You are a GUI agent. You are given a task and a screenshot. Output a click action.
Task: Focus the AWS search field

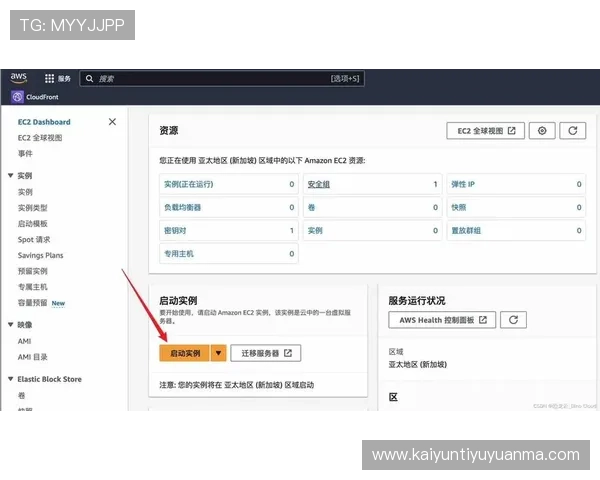coord(222,78)
